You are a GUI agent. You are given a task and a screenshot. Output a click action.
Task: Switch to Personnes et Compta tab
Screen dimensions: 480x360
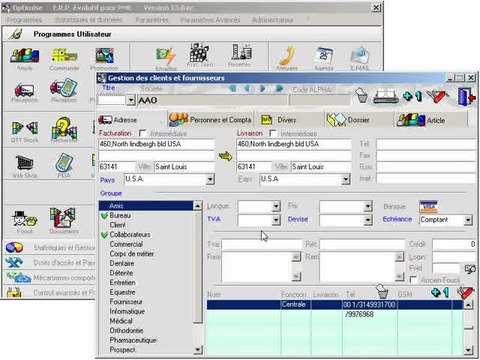(x=211, y=120)
